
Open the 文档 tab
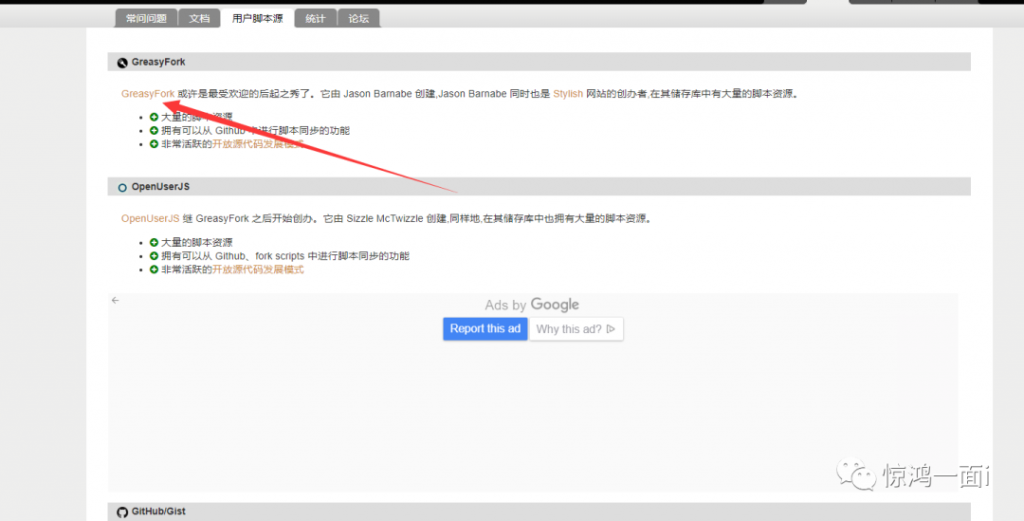(200, 18)
